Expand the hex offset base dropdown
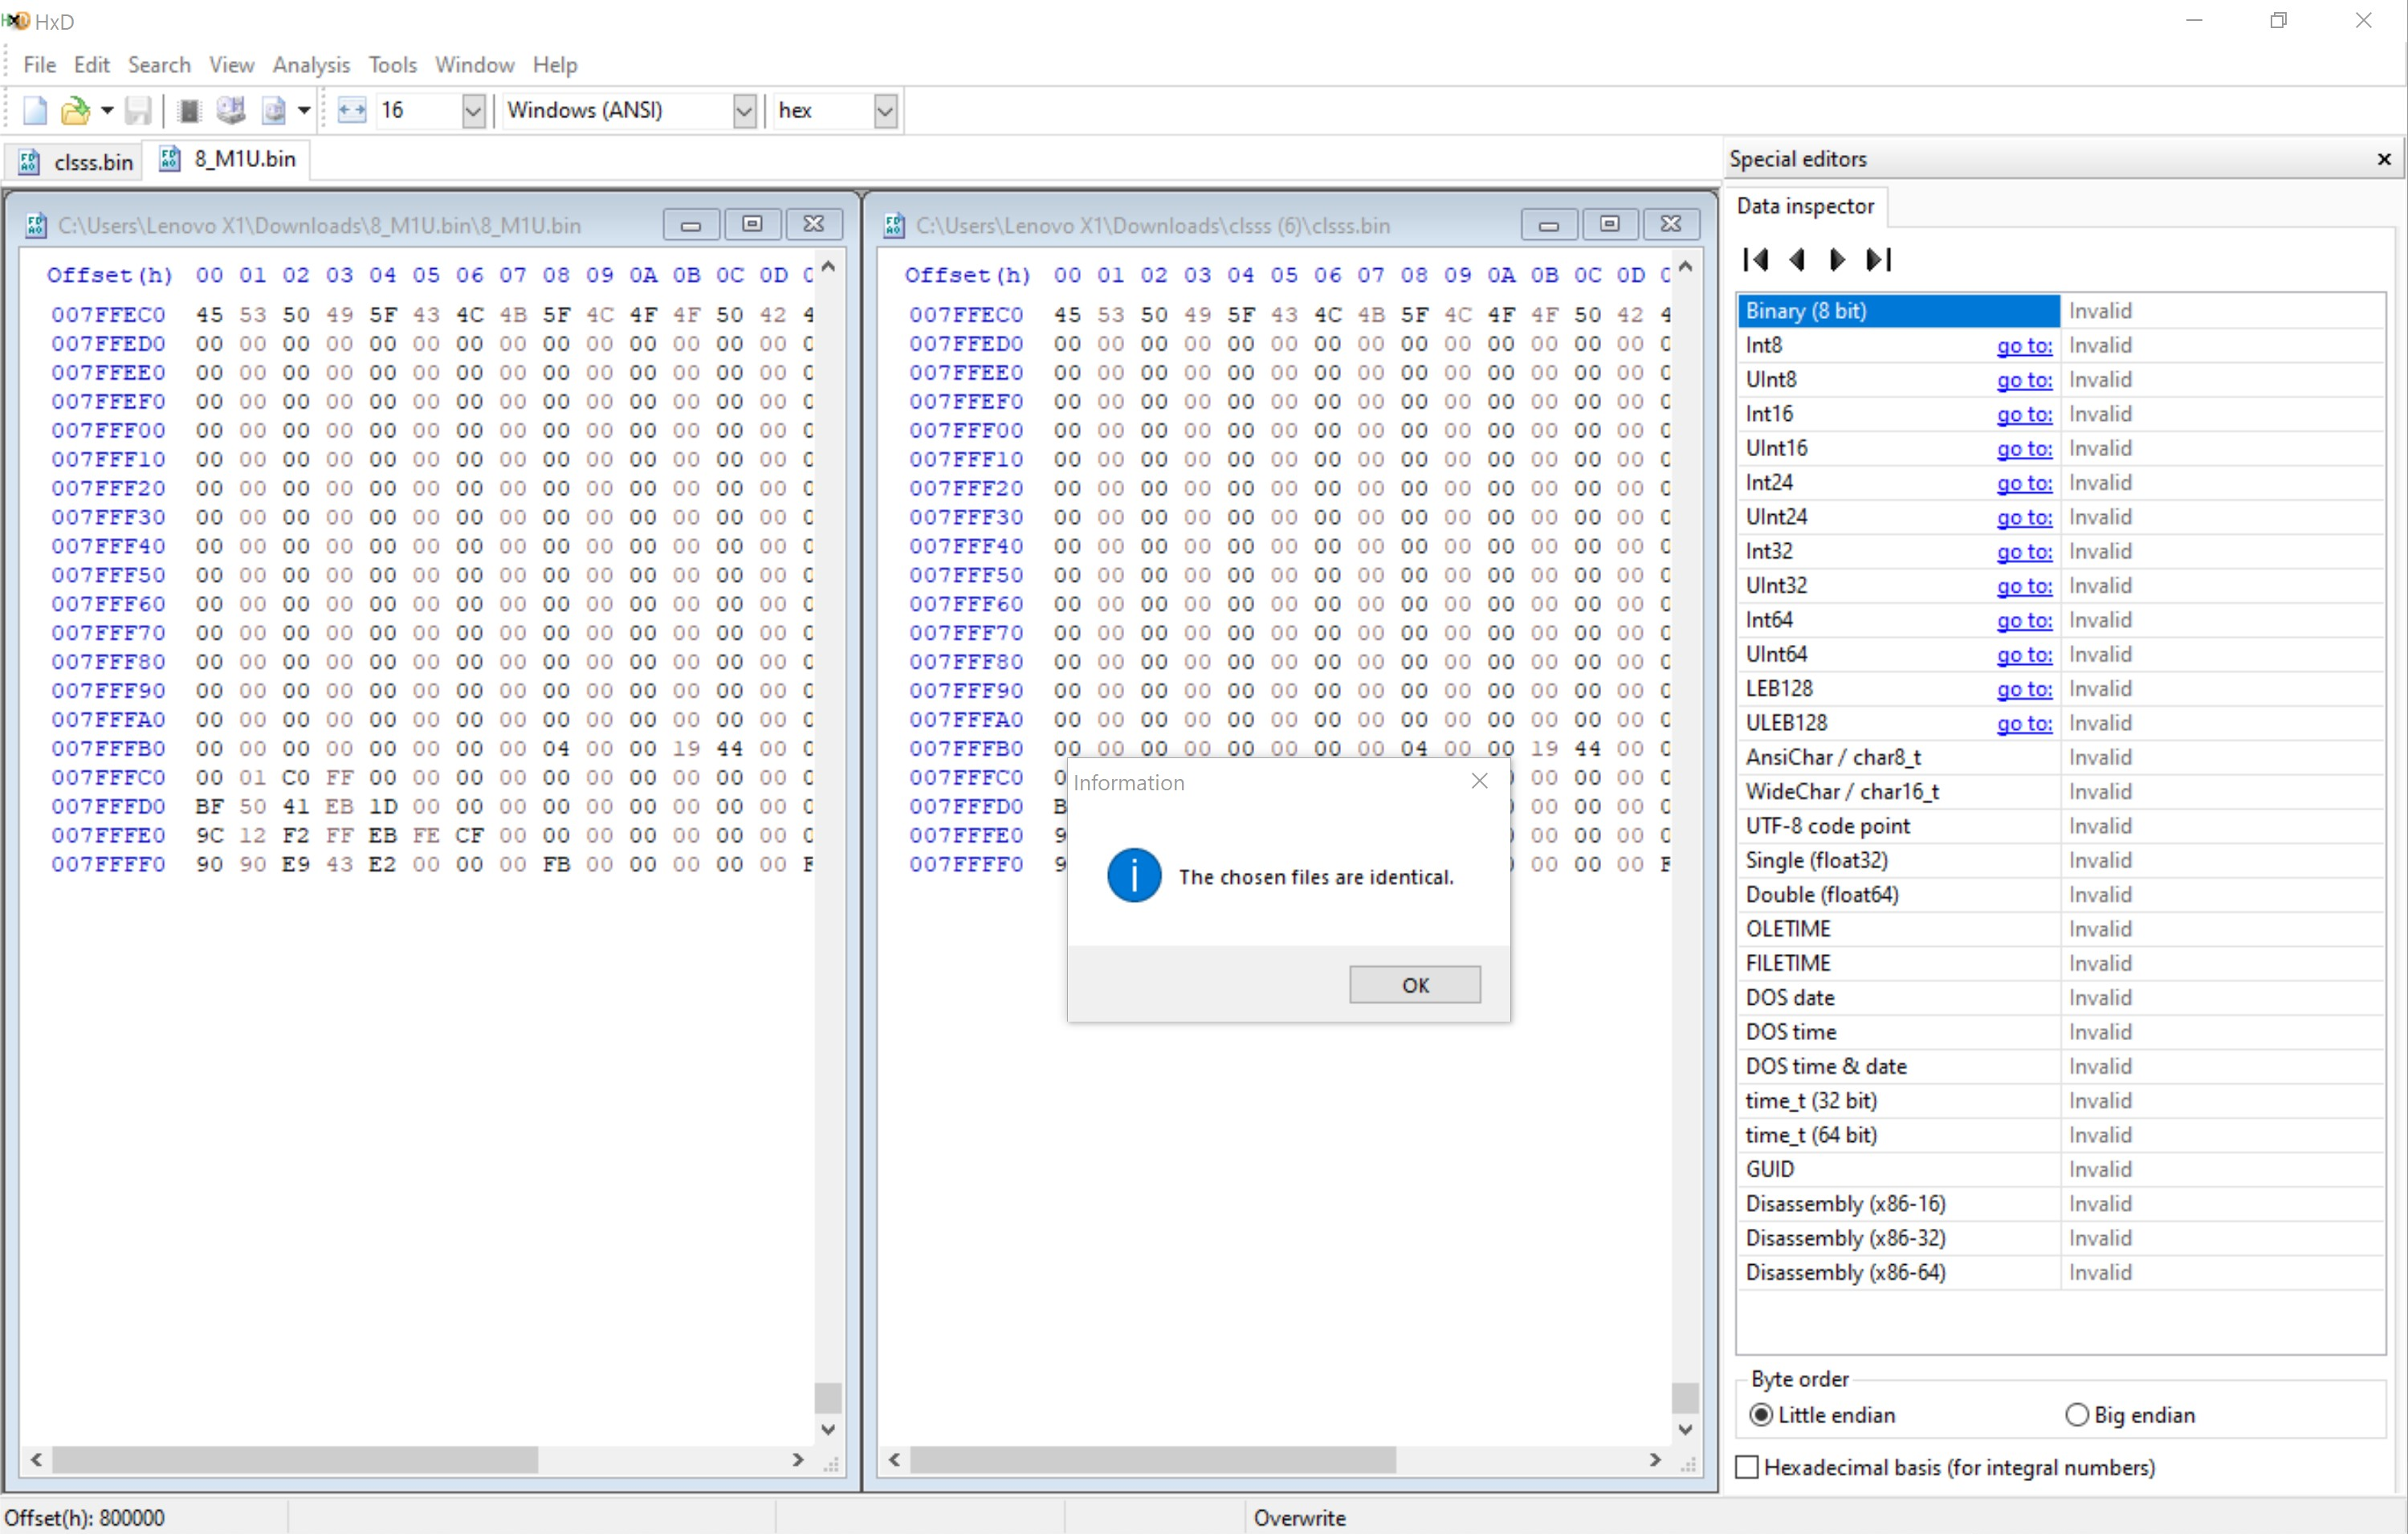This screenshot has height=1534, width=2408. coord(885,110)
